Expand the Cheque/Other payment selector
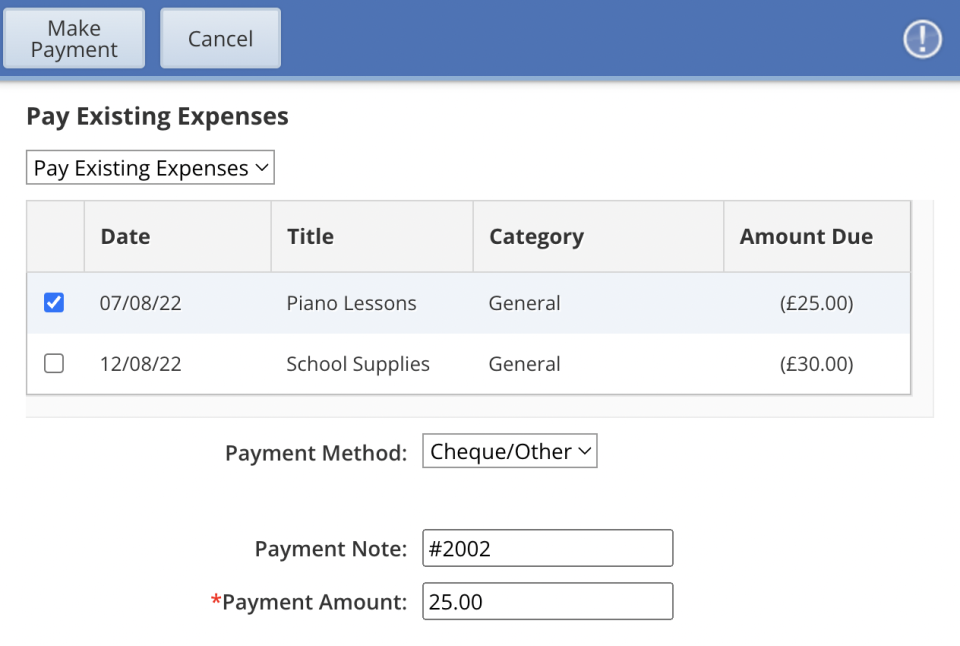Viewport: 960px width, 646px height. click(x=509, y=451)
